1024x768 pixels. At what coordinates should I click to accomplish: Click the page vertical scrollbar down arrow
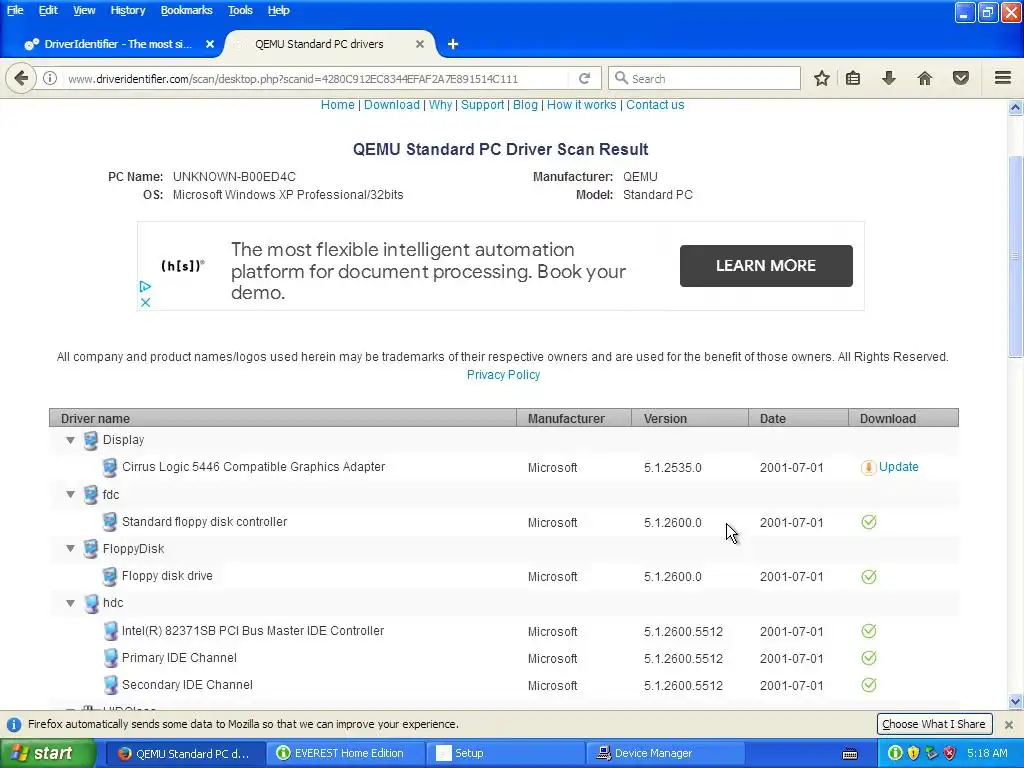[1016, 702]
